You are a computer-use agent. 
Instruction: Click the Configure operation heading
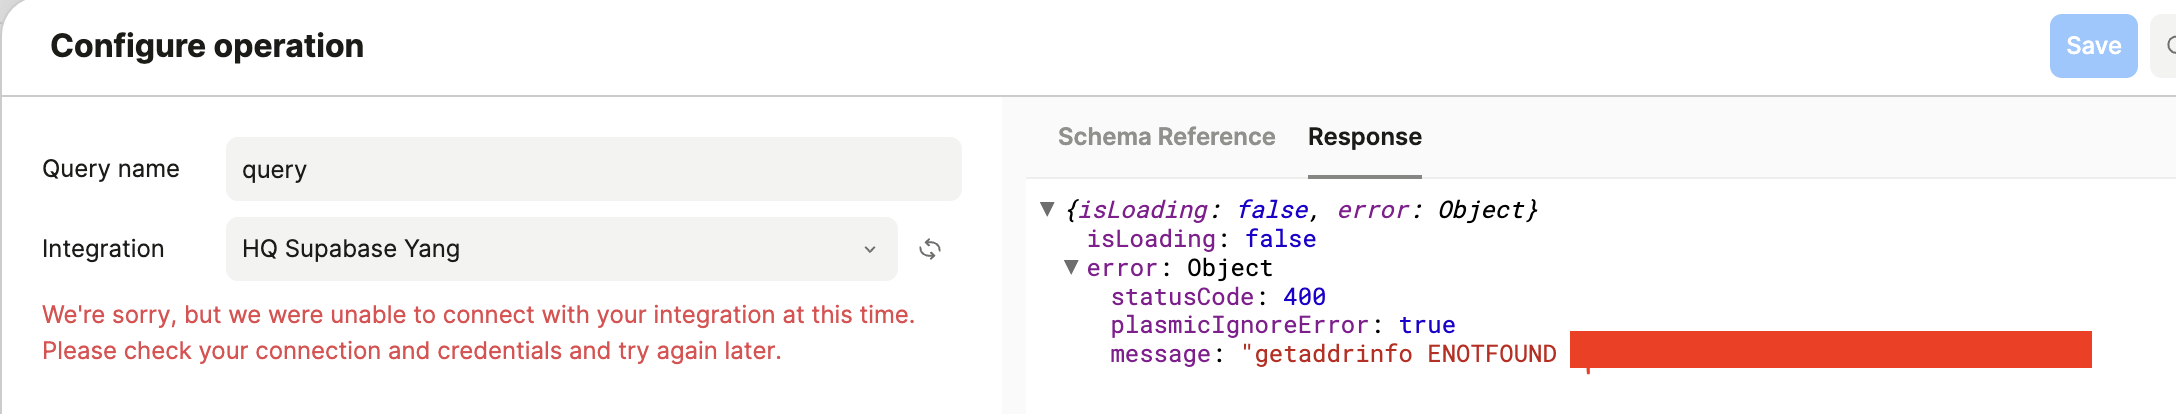pos(207,46)
